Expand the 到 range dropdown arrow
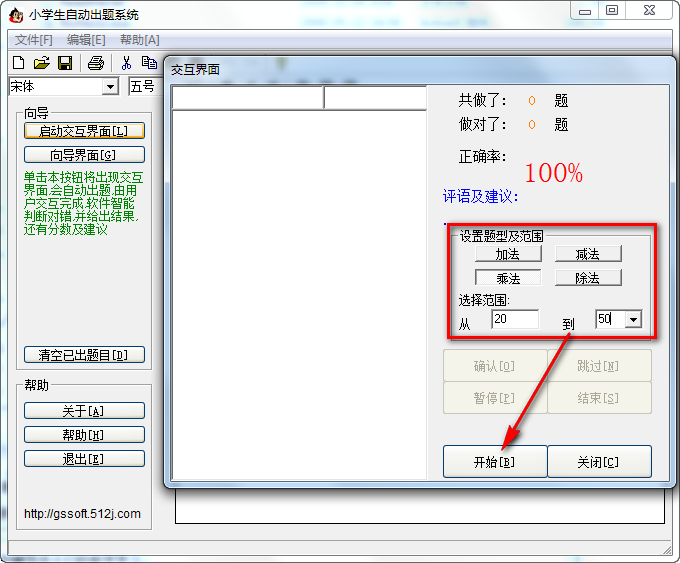The image size is (680, 563). pos(634,320)
